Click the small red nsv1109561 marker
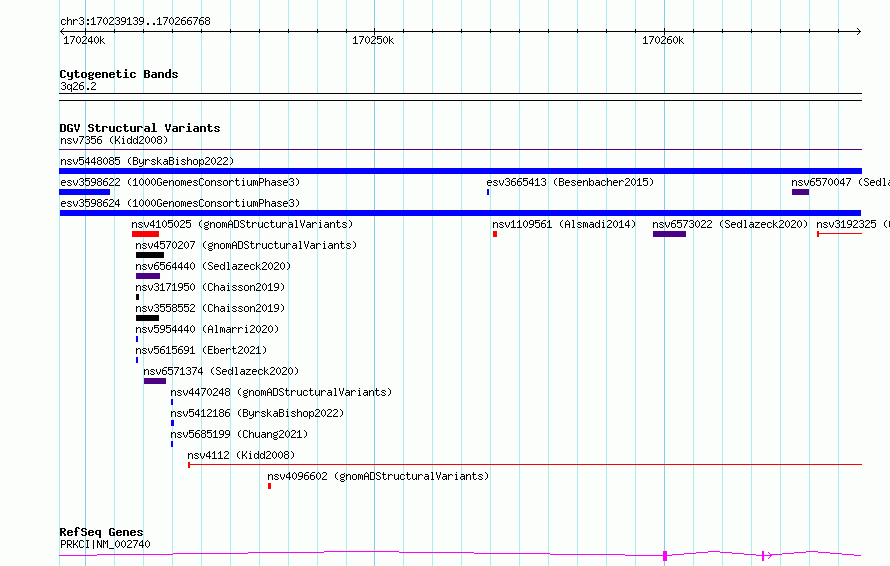 495,234
